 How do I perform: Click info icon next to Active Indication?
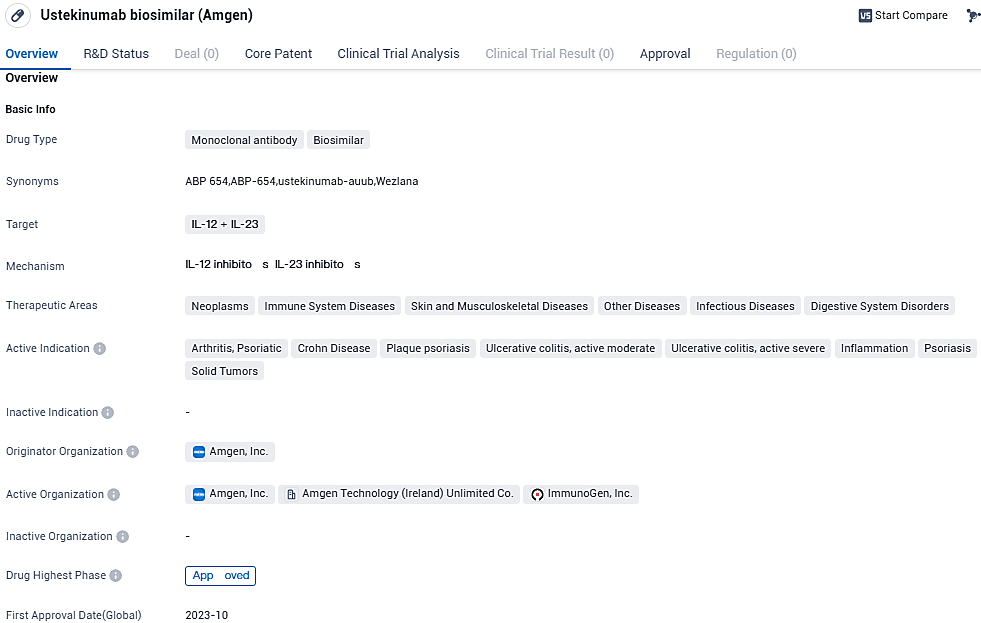100,349
